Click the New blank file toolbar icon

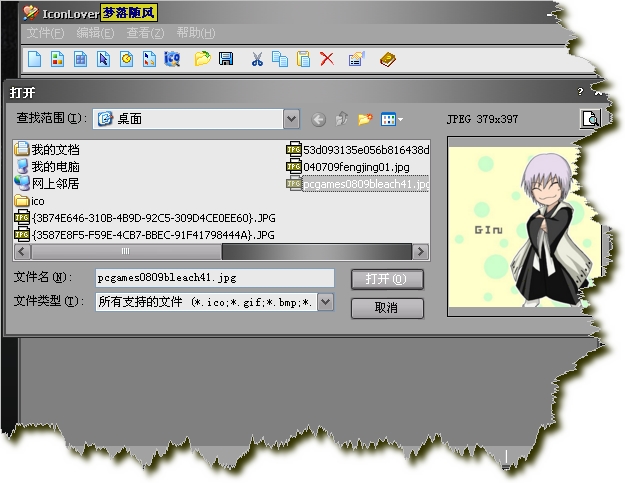35,59
